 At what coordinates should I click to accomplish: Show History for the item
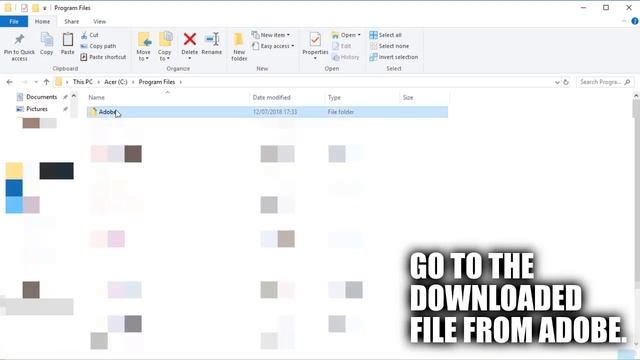click(x=346, y=57)
